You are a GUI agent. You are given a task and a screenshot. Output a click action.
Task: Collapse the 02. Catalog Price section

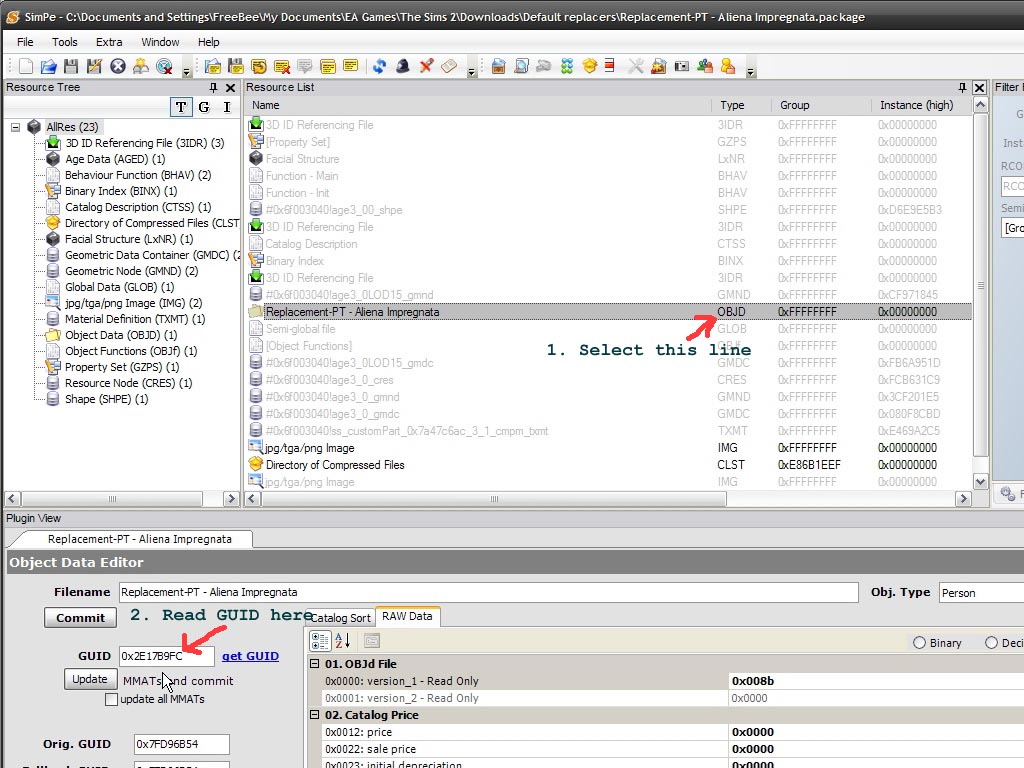click(x=314, y=715)
